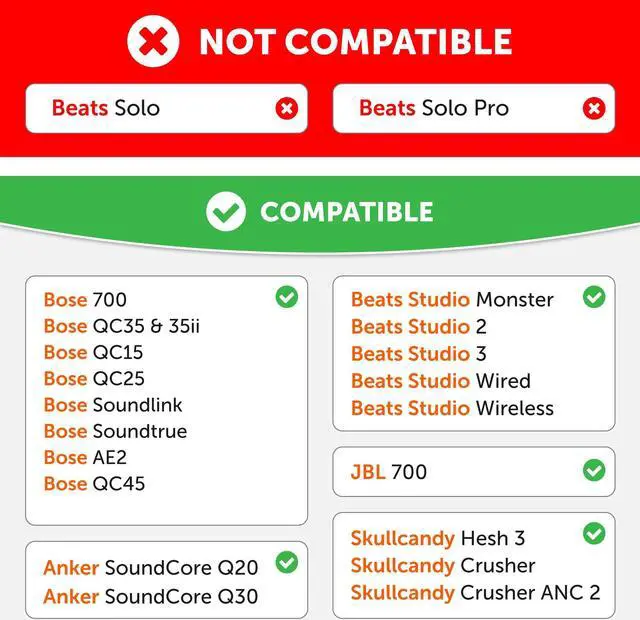Select the Beats Solo incompatible item
Screen dimensions: 640x620
click(106, 108)
